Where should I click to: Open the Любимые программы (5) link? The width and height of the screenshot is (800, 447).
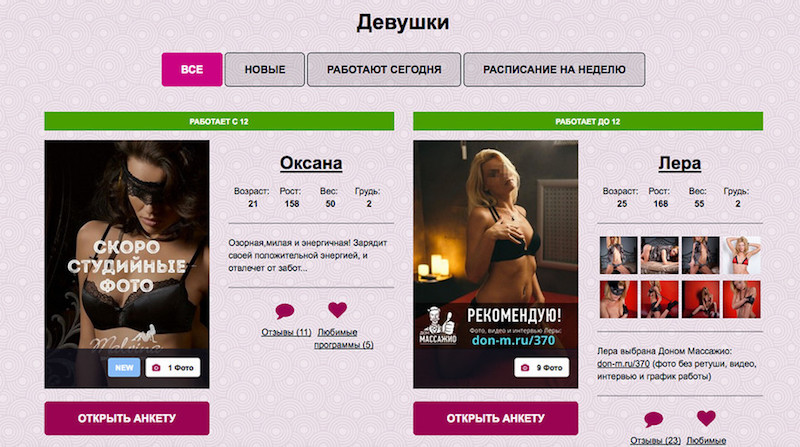click(x=343, y=338)
